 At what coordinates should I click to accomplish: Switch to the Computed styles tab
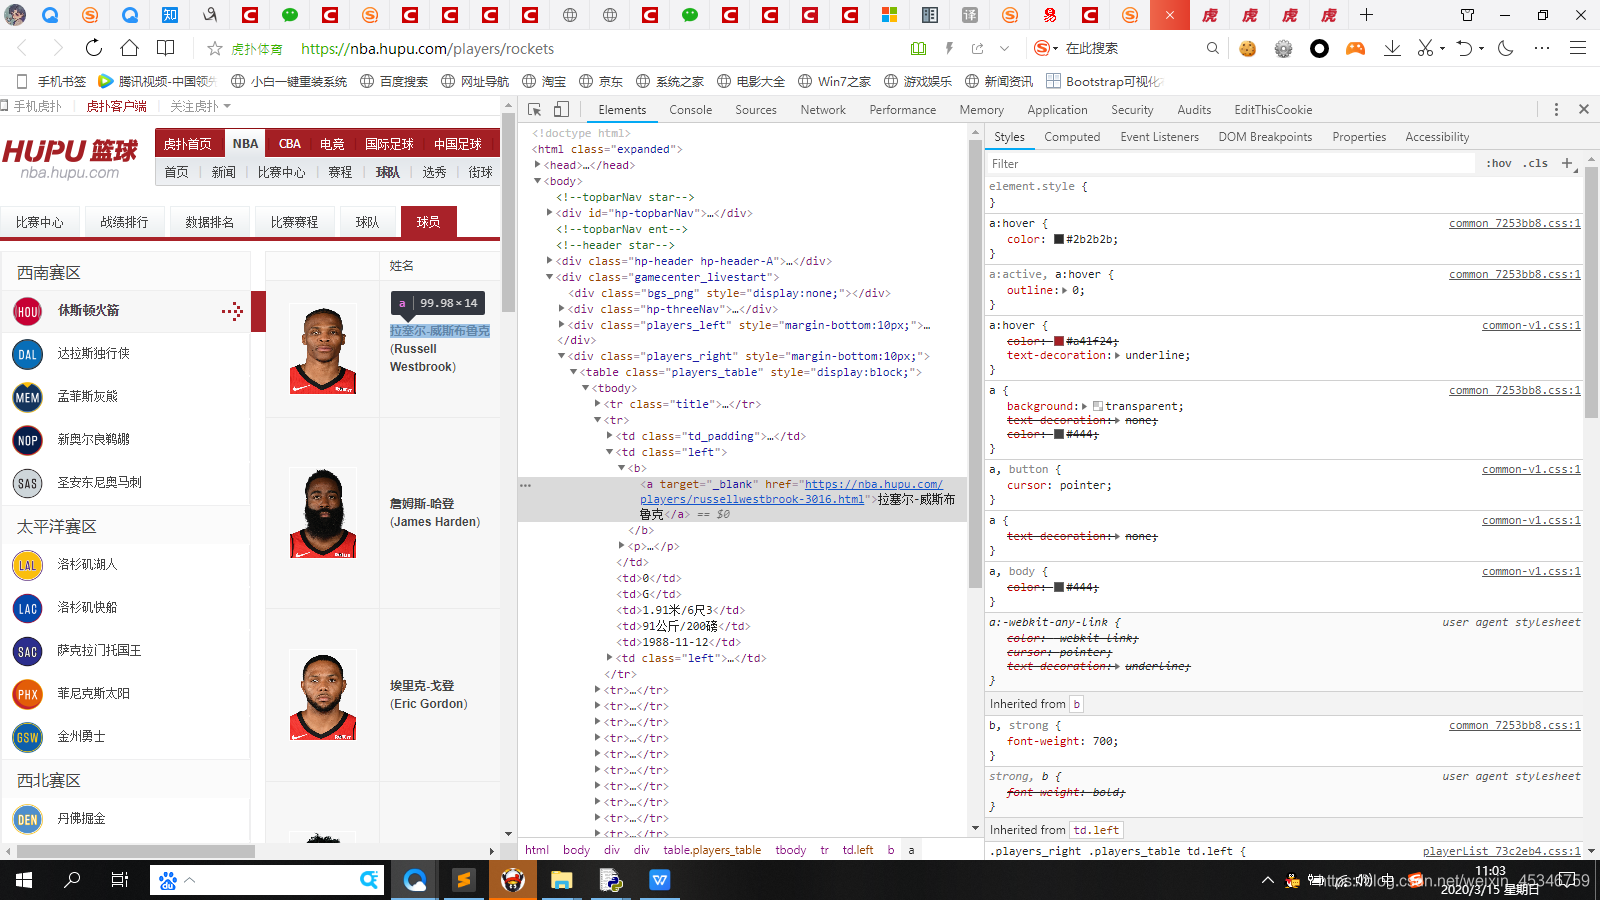point(1072,137)
